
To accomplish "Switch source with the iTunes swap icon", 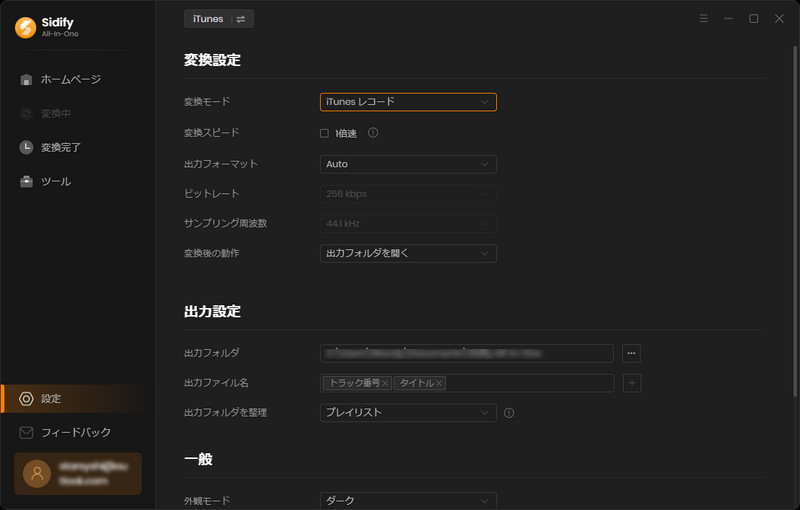I will tap(241, 19).
